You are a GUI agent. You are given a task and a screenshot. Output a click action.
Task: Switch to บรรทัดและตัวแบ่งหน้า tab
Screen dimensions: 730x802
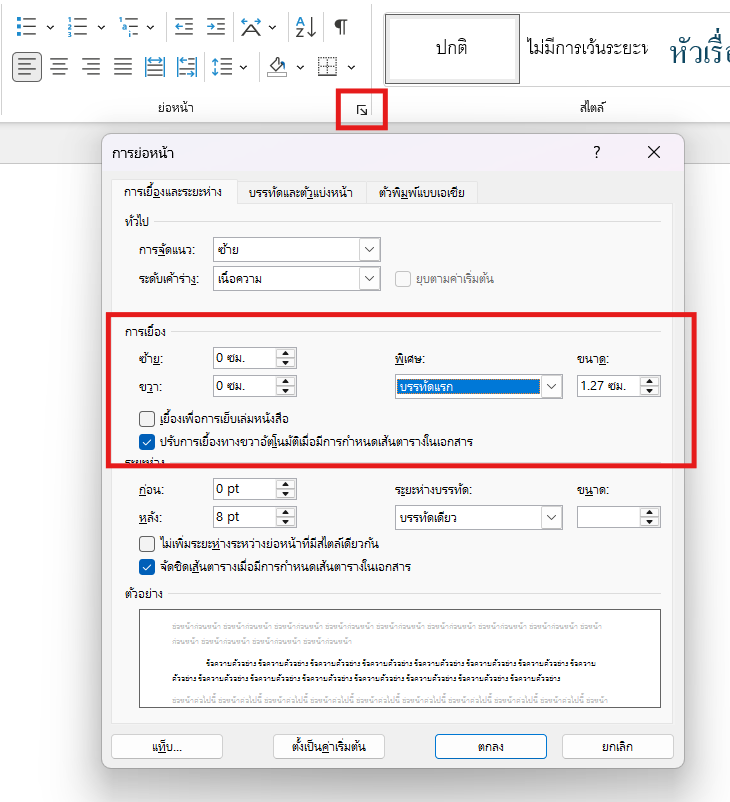pyautogui.click(x=301, y=193)
